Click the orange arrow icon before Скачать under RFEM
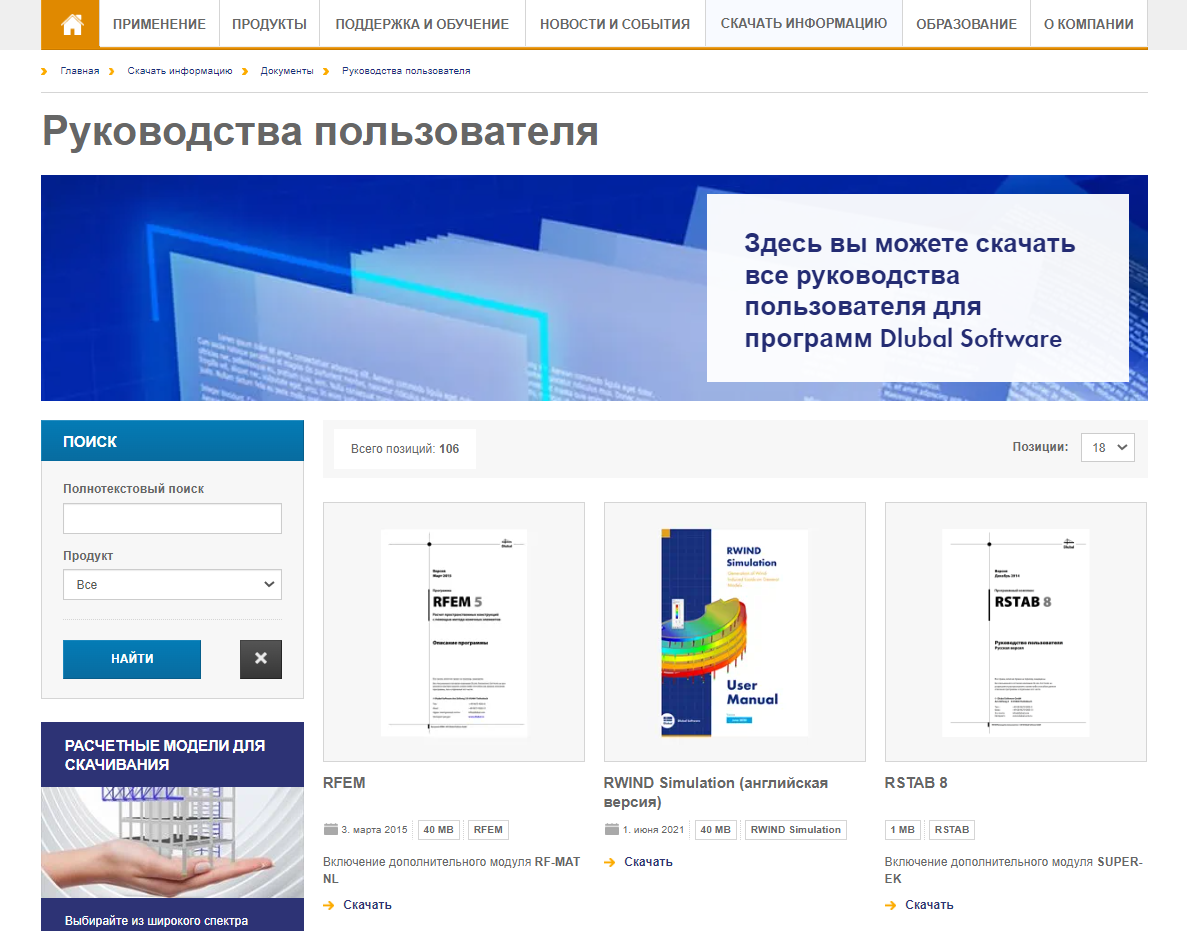 coord(330,904)
